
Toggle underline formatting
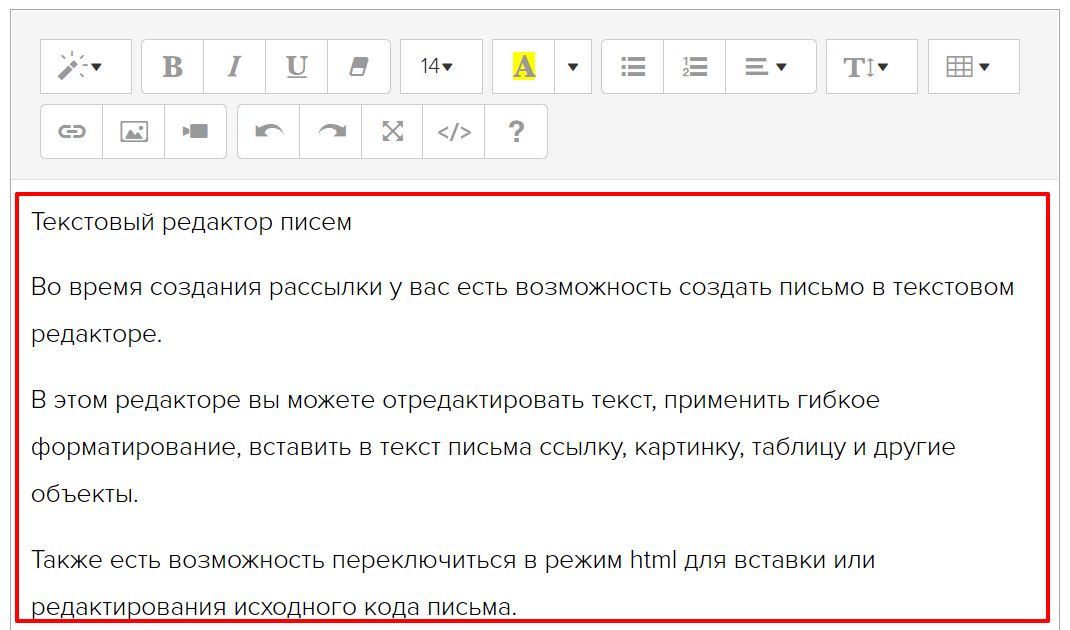[297, 67]
